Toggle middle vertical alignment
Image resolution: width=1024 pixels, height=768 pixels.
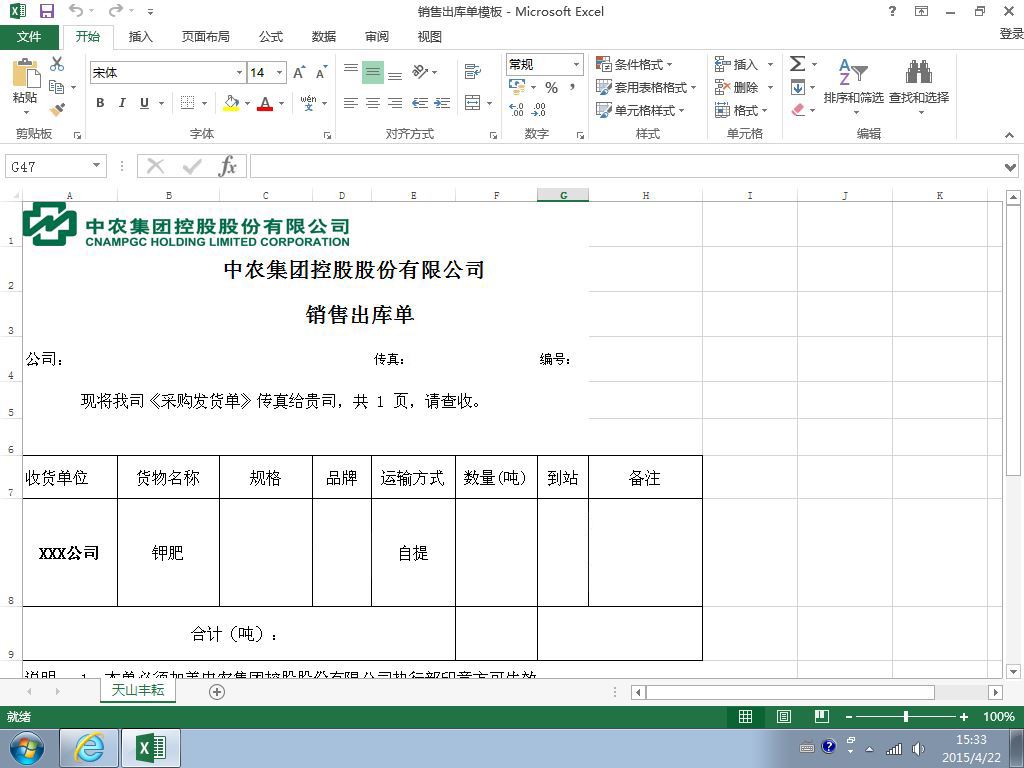point(373,71)
